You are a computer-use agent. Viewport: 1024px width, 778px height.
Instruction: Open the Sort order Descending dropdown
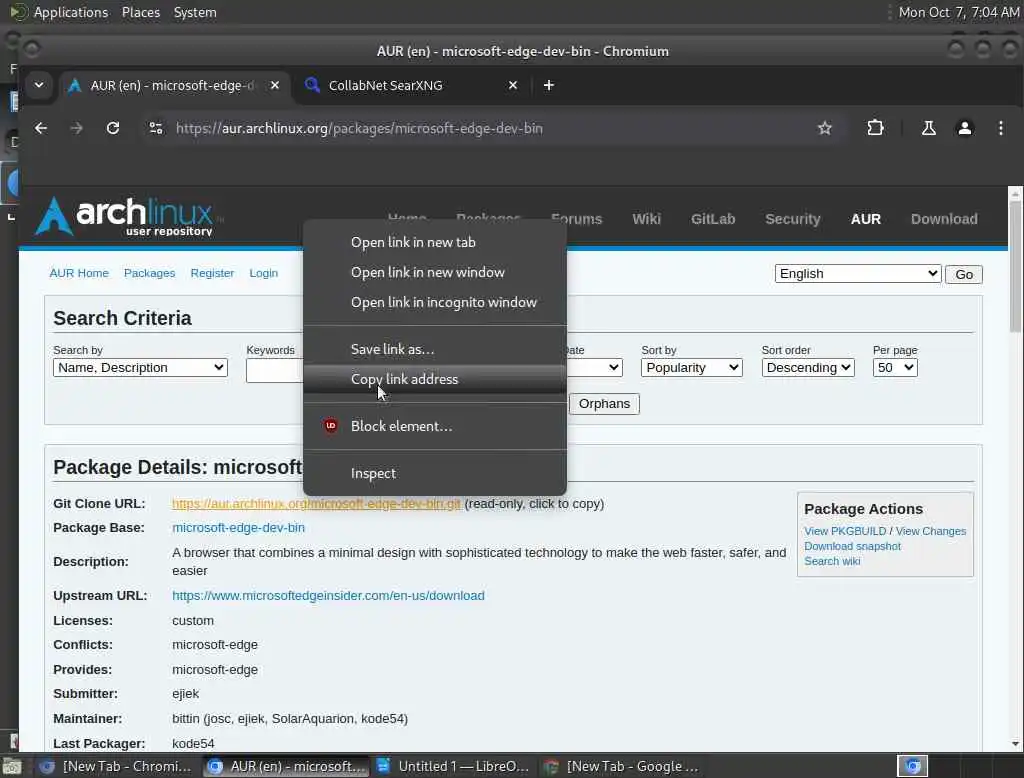(x=808, y=368)
